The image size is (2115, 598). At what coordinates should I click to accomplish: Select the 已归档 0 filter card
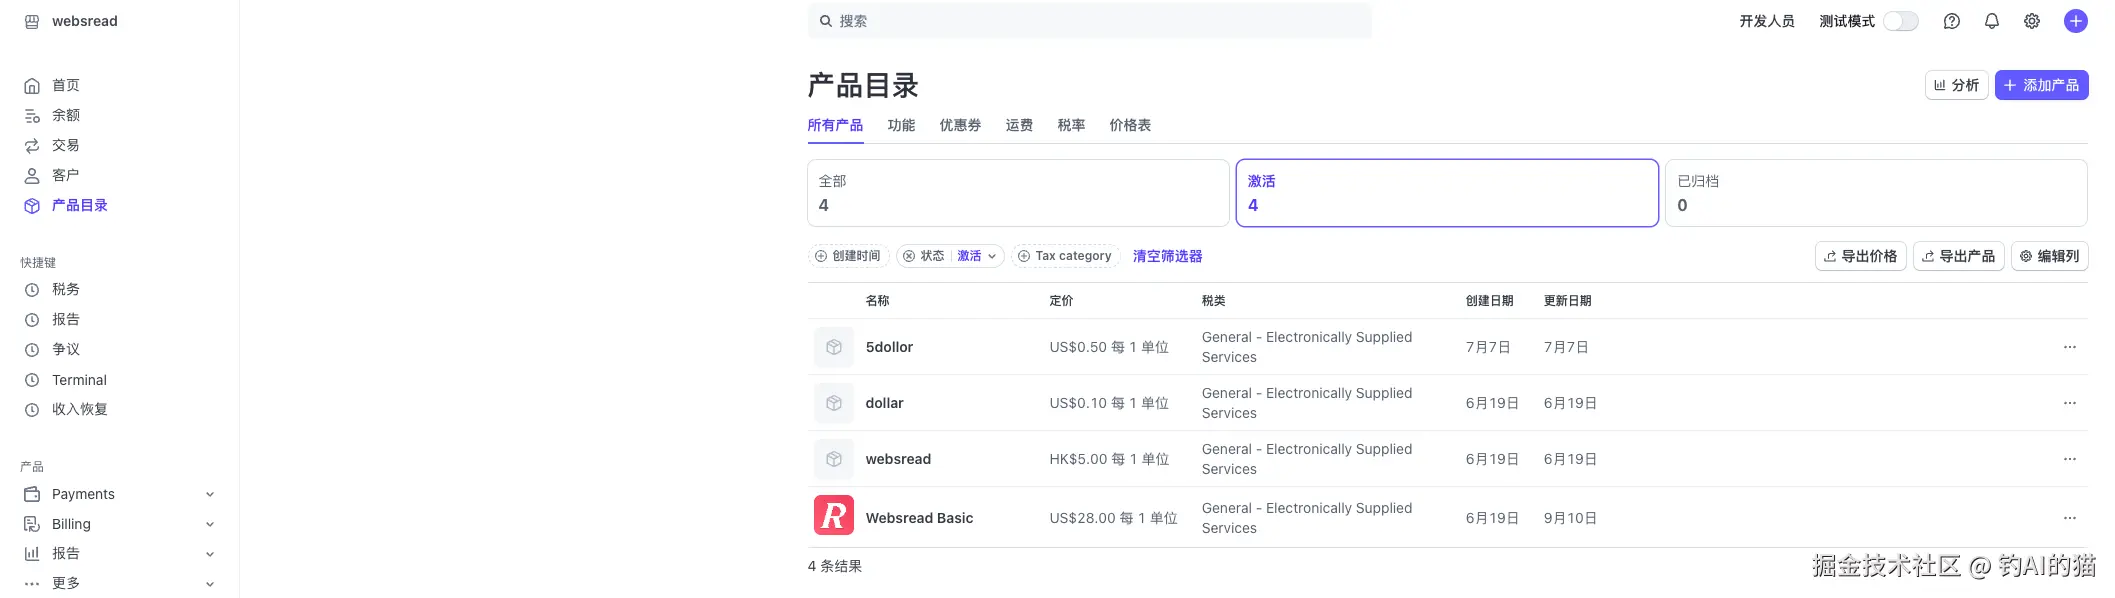[1876, 193]
